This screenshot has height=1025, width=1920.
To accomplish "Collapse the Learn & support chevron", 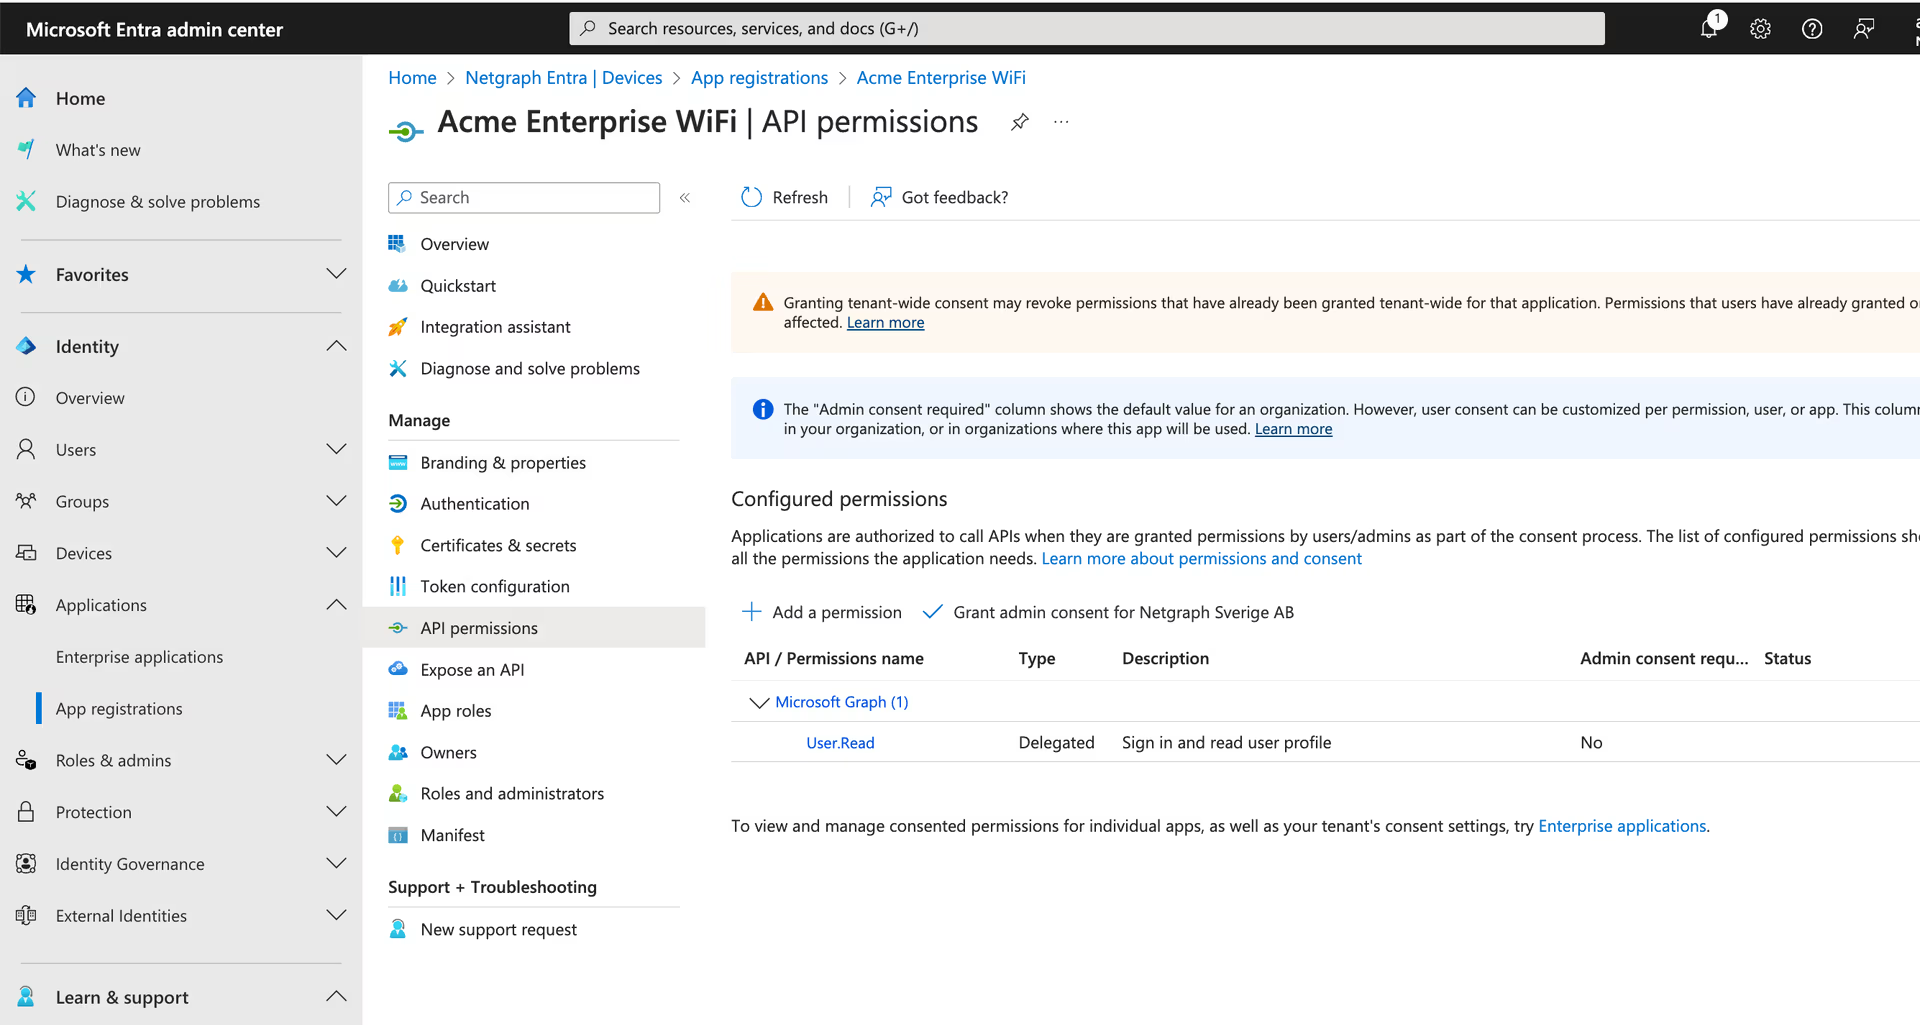I will pyautogui.click(x=336, y=997).
